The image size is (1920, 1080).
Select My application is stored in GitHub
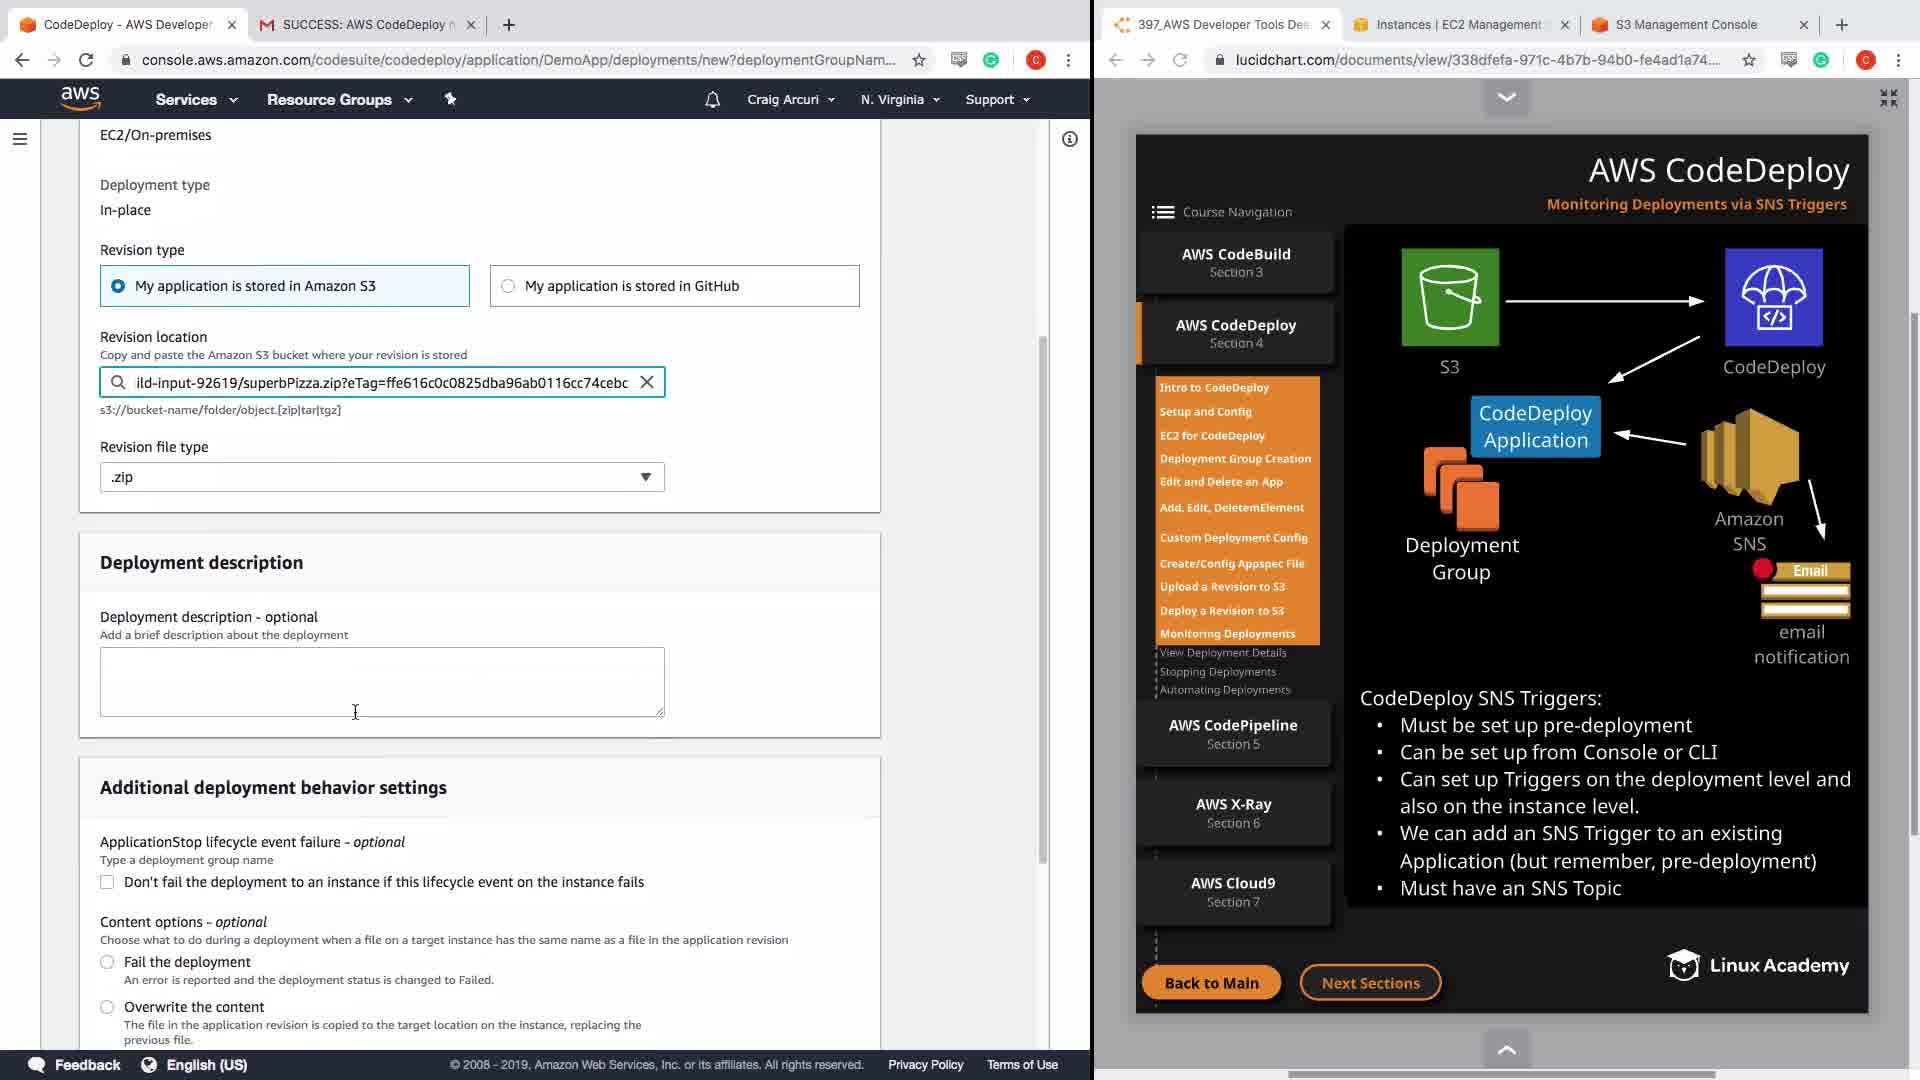pos(508,286)
